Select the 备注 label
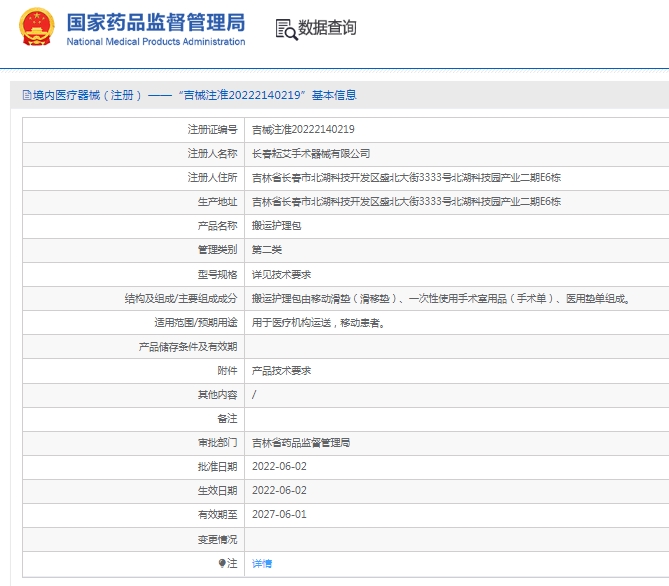The width and height of the screenshot is (669, 586). pyautogui.click(x=227, y=419)
